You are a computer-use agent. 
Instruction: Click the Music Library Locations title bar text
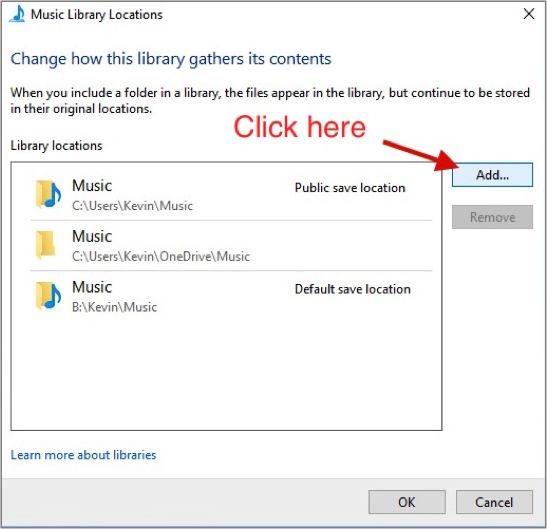coord(97,15)
